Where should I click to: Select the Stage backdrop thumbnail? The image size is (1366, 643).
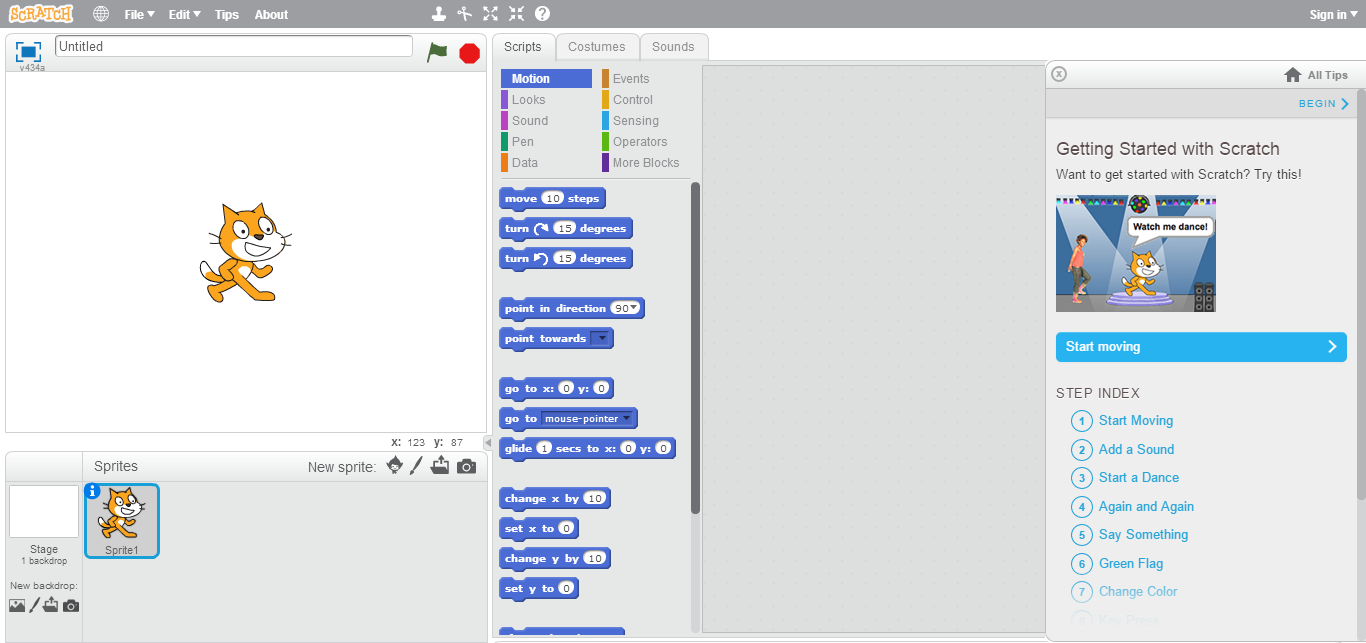coord(43,511)
